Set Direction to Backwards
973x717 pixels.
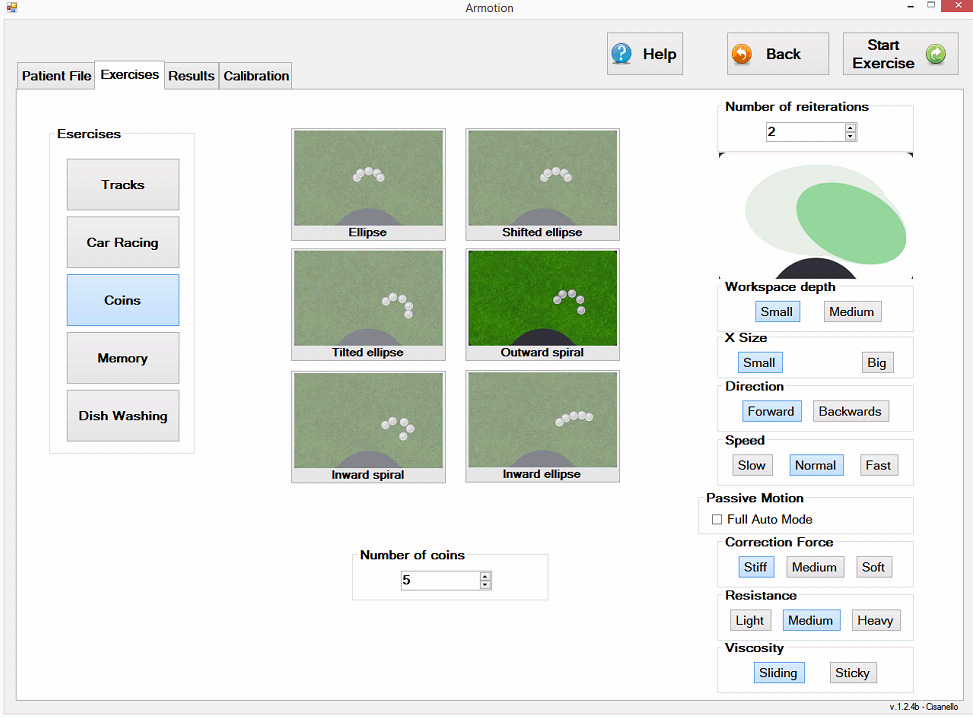point(850,411)
